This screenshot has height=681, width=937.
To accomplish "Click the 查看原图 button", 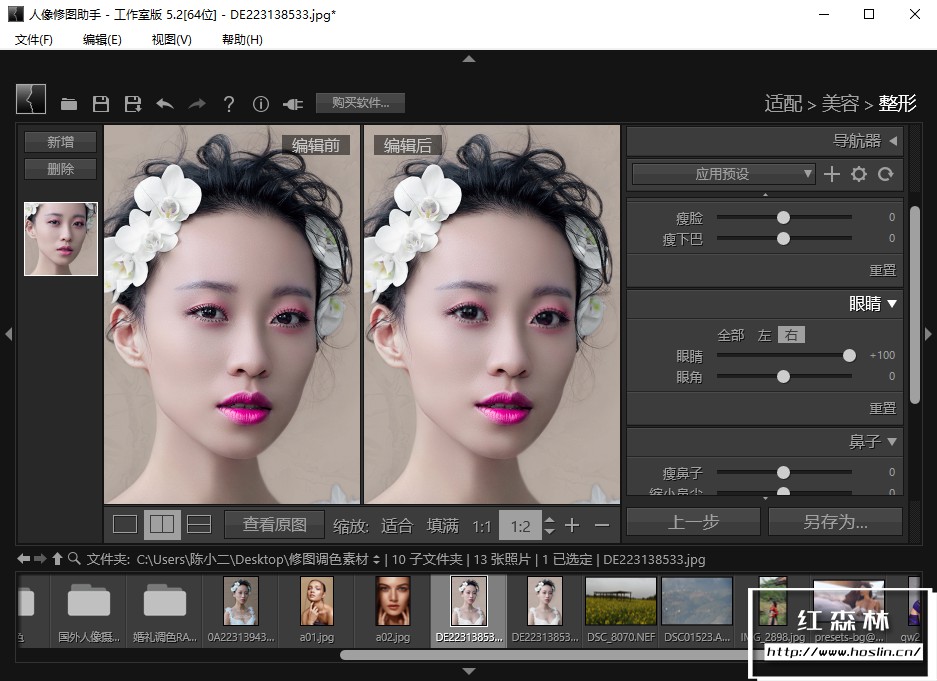I will pyautogui.click(x=274, y=524).
